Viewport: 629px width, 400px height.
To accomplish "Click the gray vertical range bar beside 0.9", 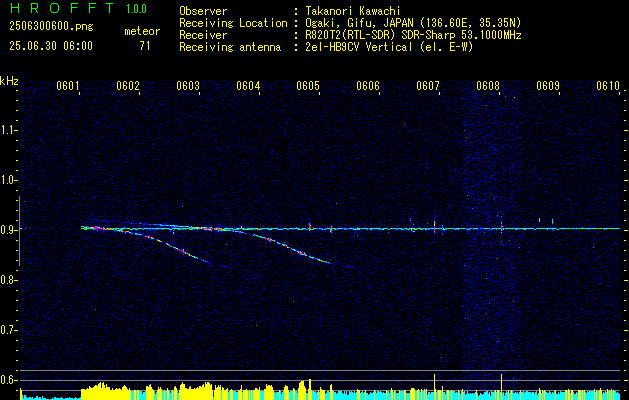I will click(20, 231).
